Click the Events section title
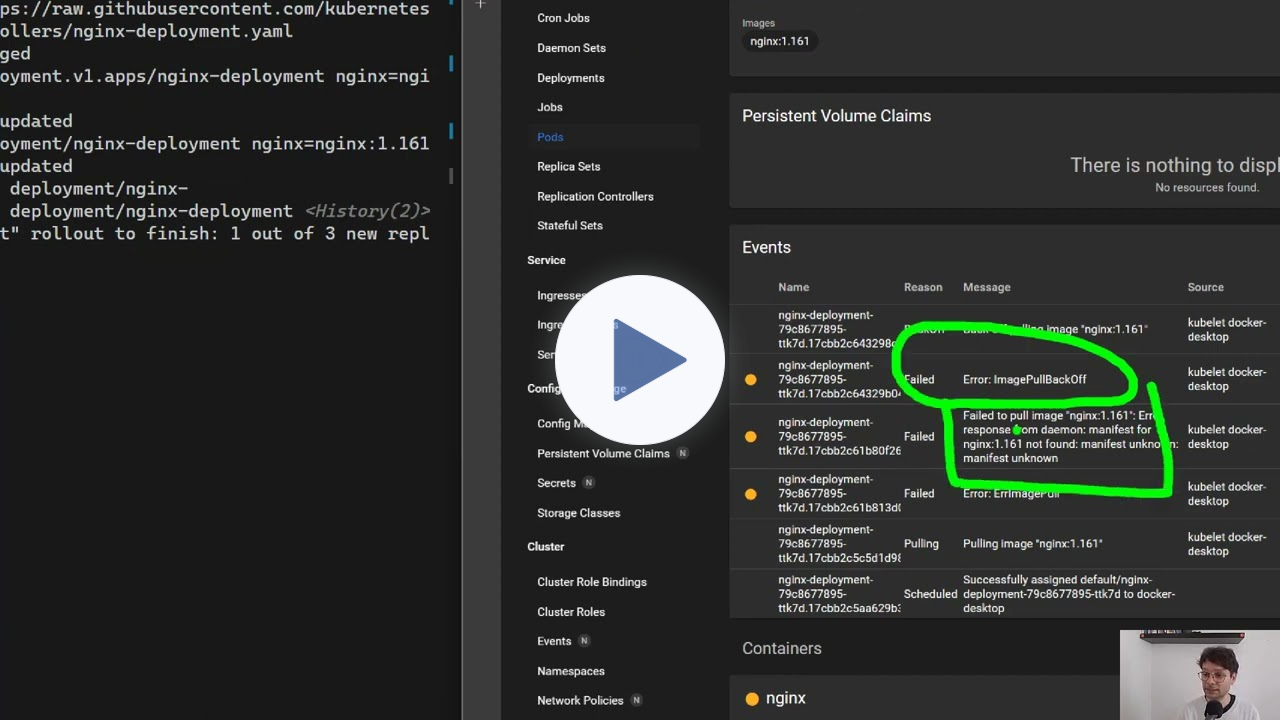The height and width of the screenshot is (720, 1280). point(766,248)
